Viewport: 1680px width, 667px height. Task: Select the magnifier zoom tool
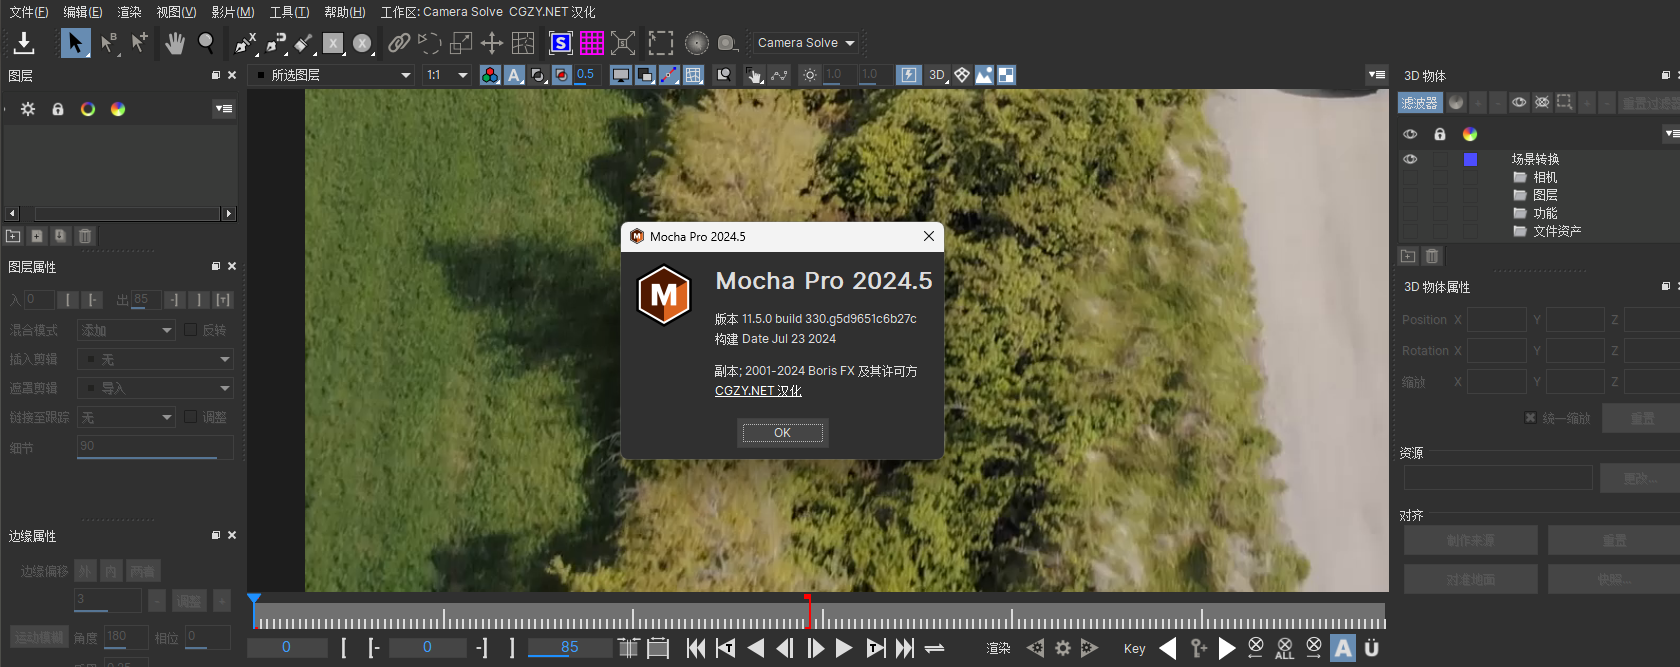click(x=206, y=43)
